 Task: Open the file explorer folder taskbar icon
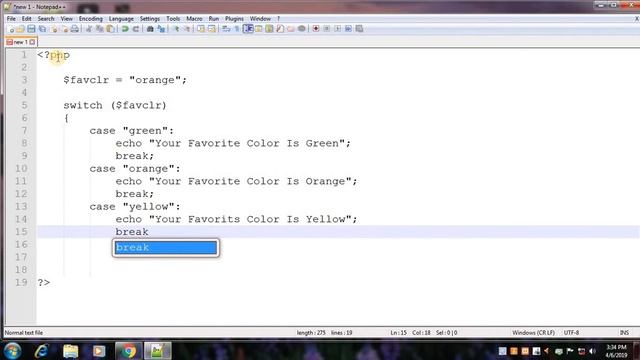pos(70,351)
